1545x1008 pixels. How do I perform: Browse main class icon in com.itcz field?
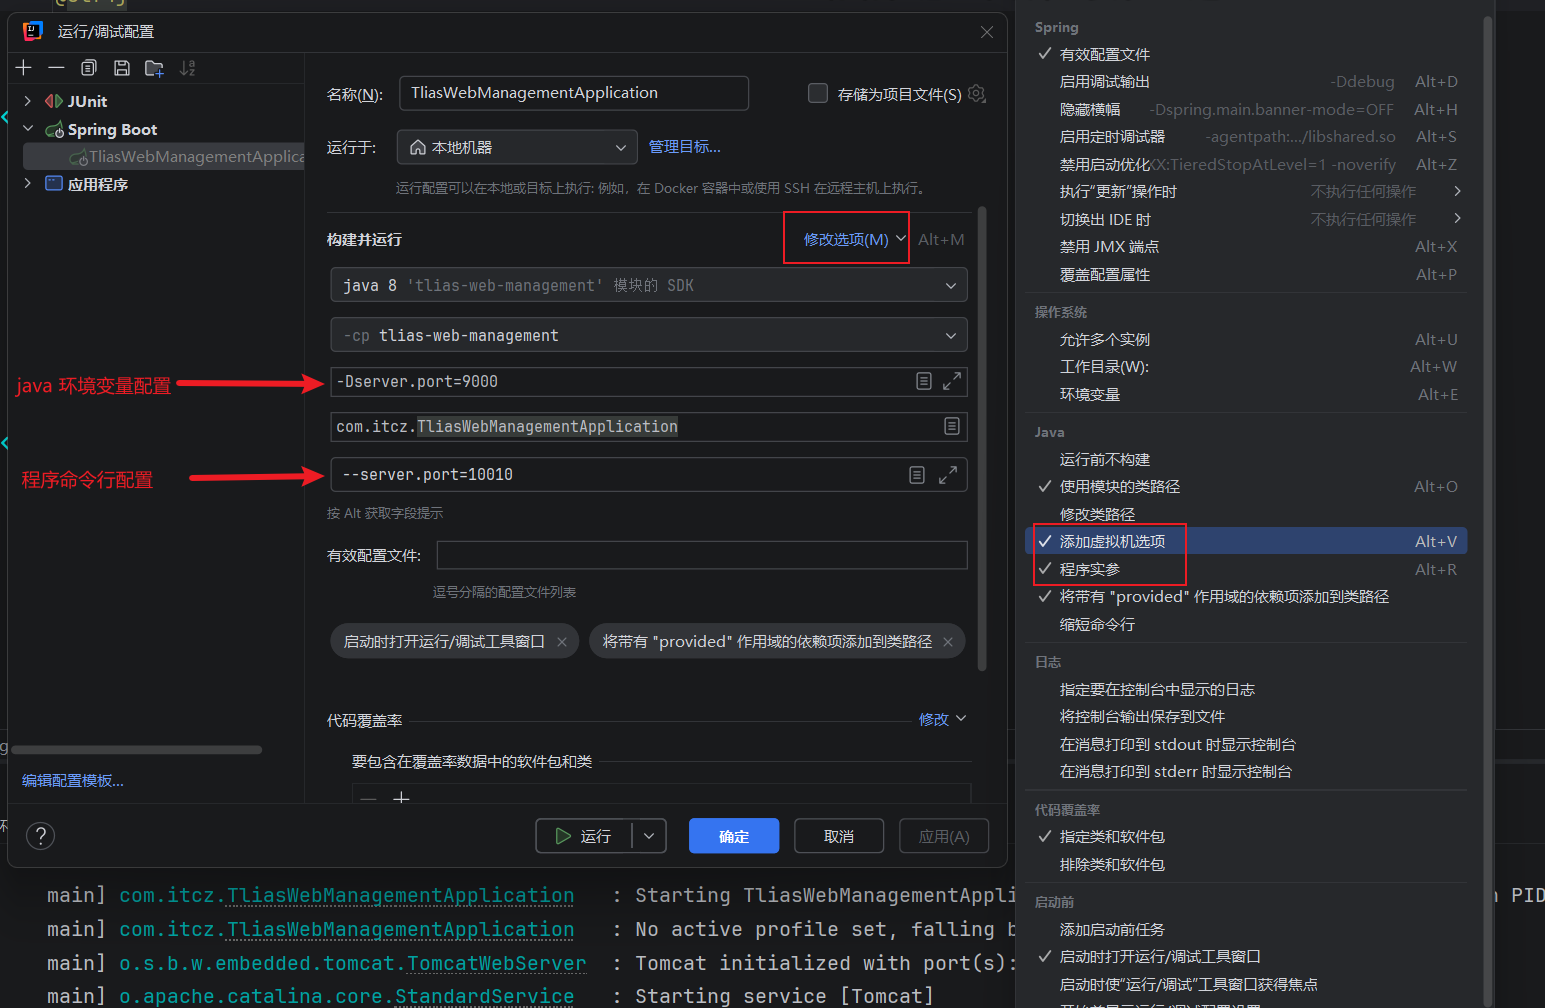tap(952, 426)
